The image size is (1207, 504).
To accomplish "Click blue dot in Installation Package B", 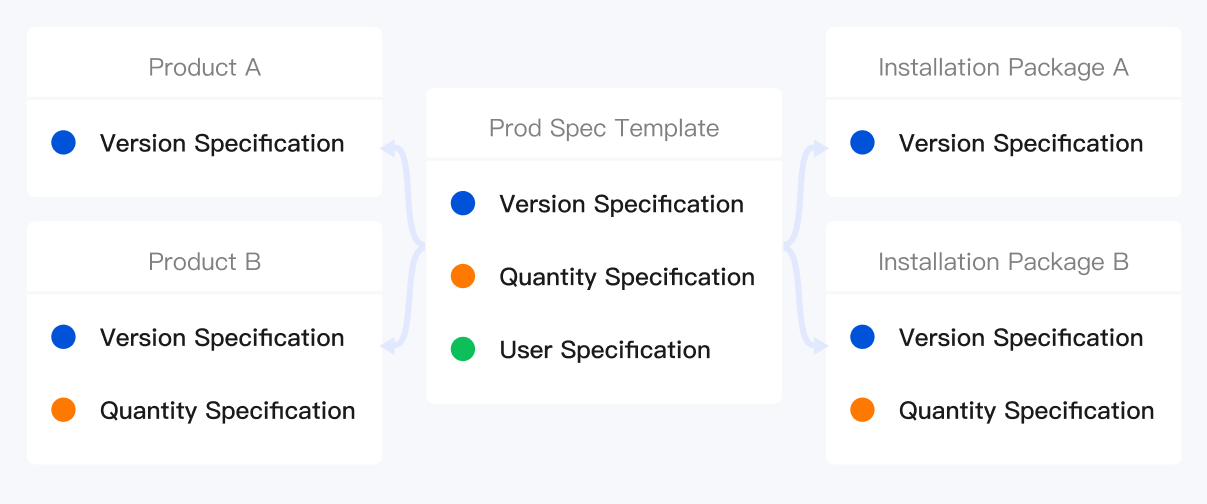I will pos(863,337).
